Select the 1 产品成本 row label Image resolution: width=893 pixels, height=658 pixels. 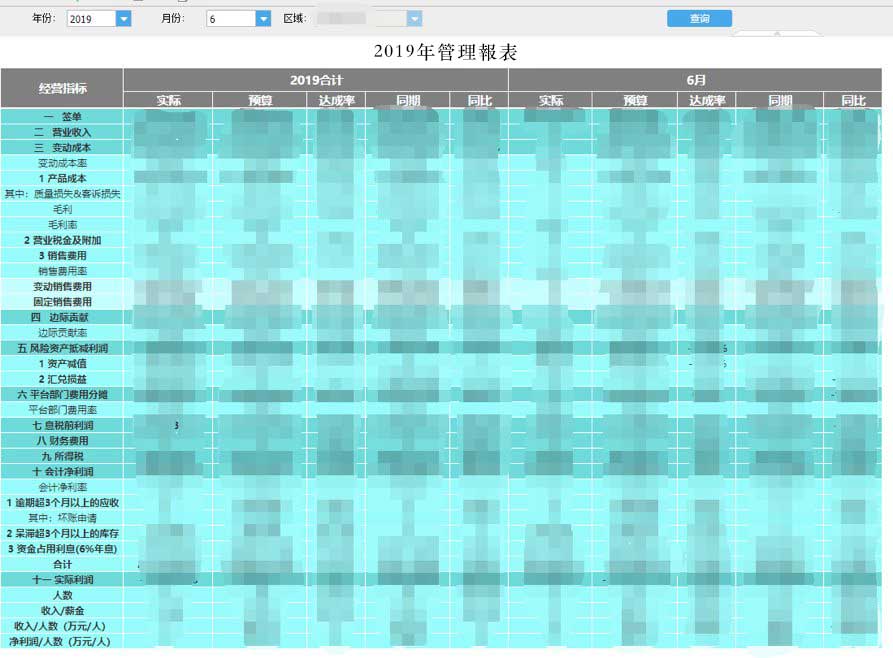pos(62,178)
